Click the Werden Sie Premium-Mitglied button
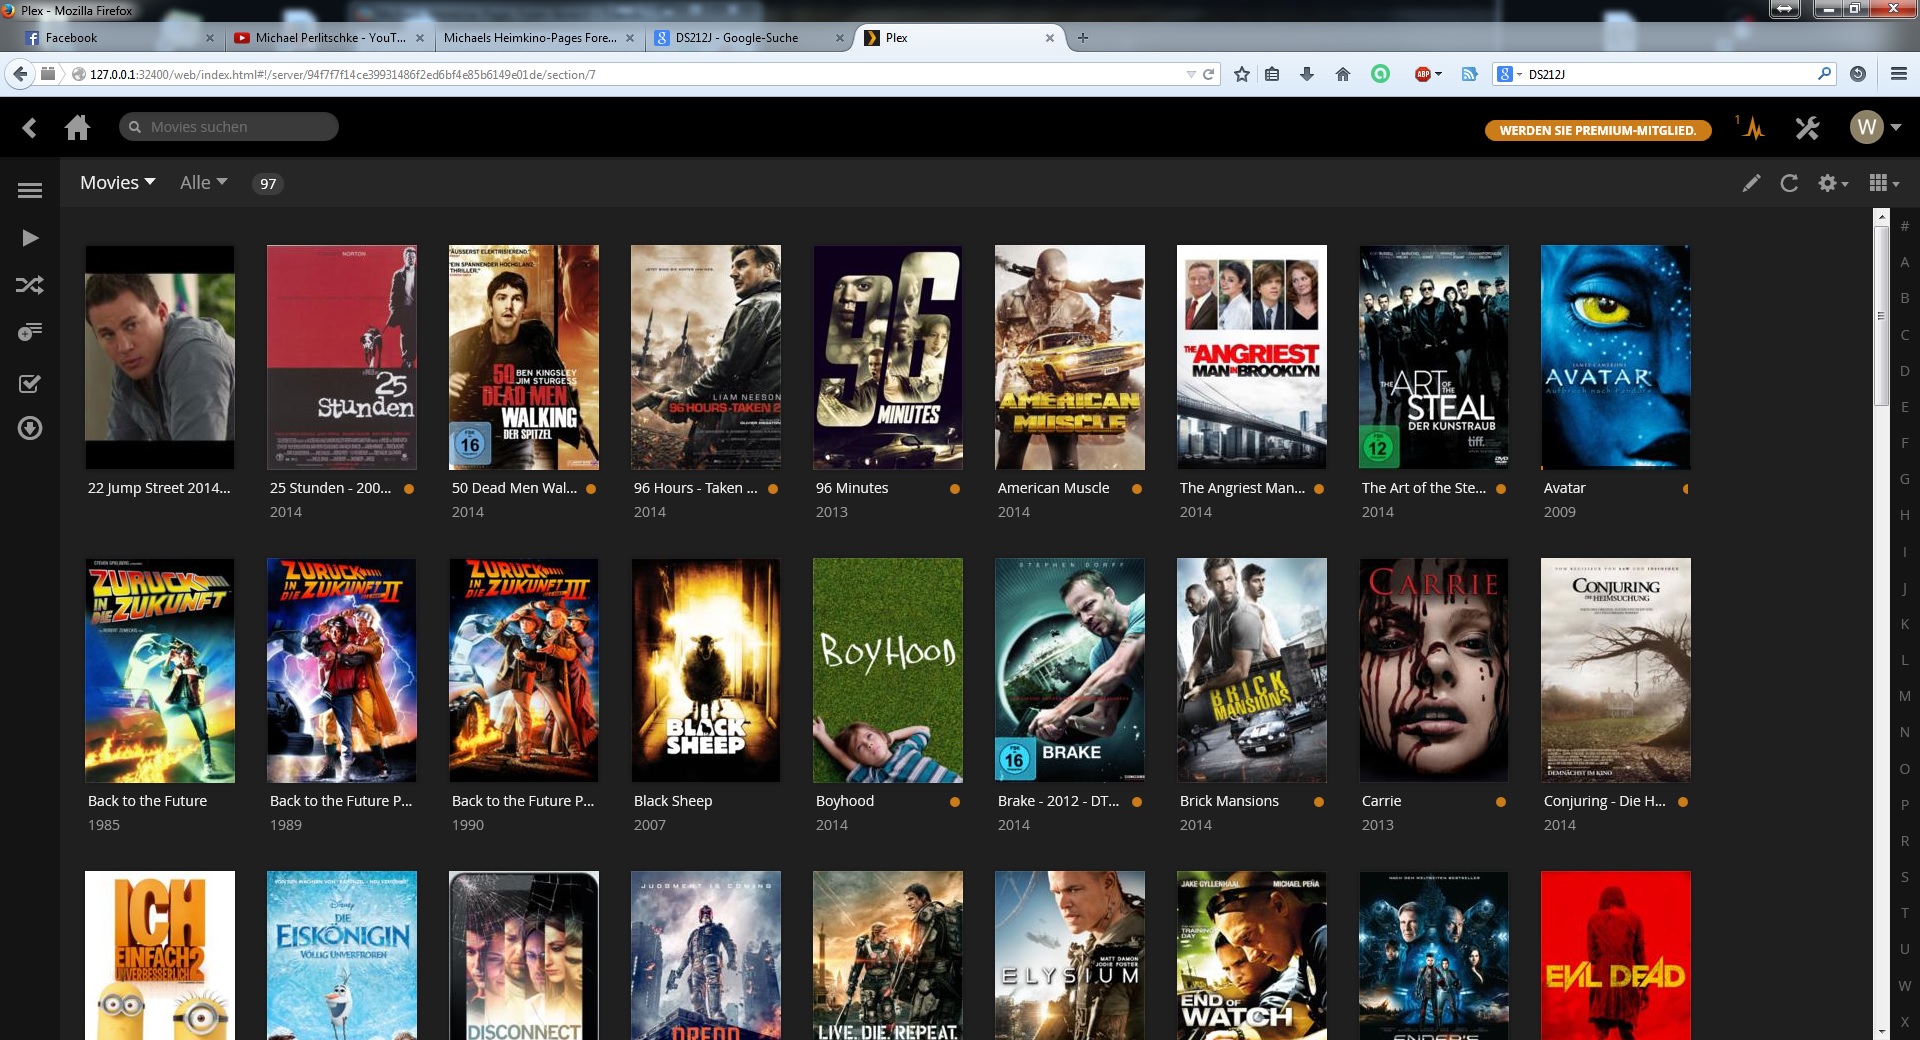Screen dimensions: 1920x1040 [x=1597, y=130]
